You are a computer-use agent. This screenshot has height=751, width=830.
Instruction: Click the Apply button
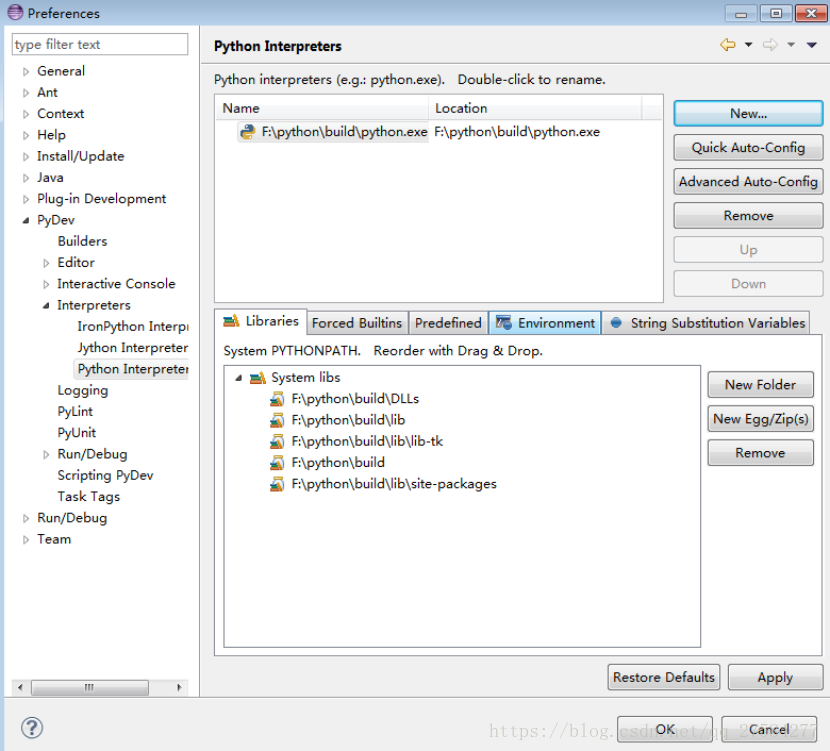coord(775,677)
